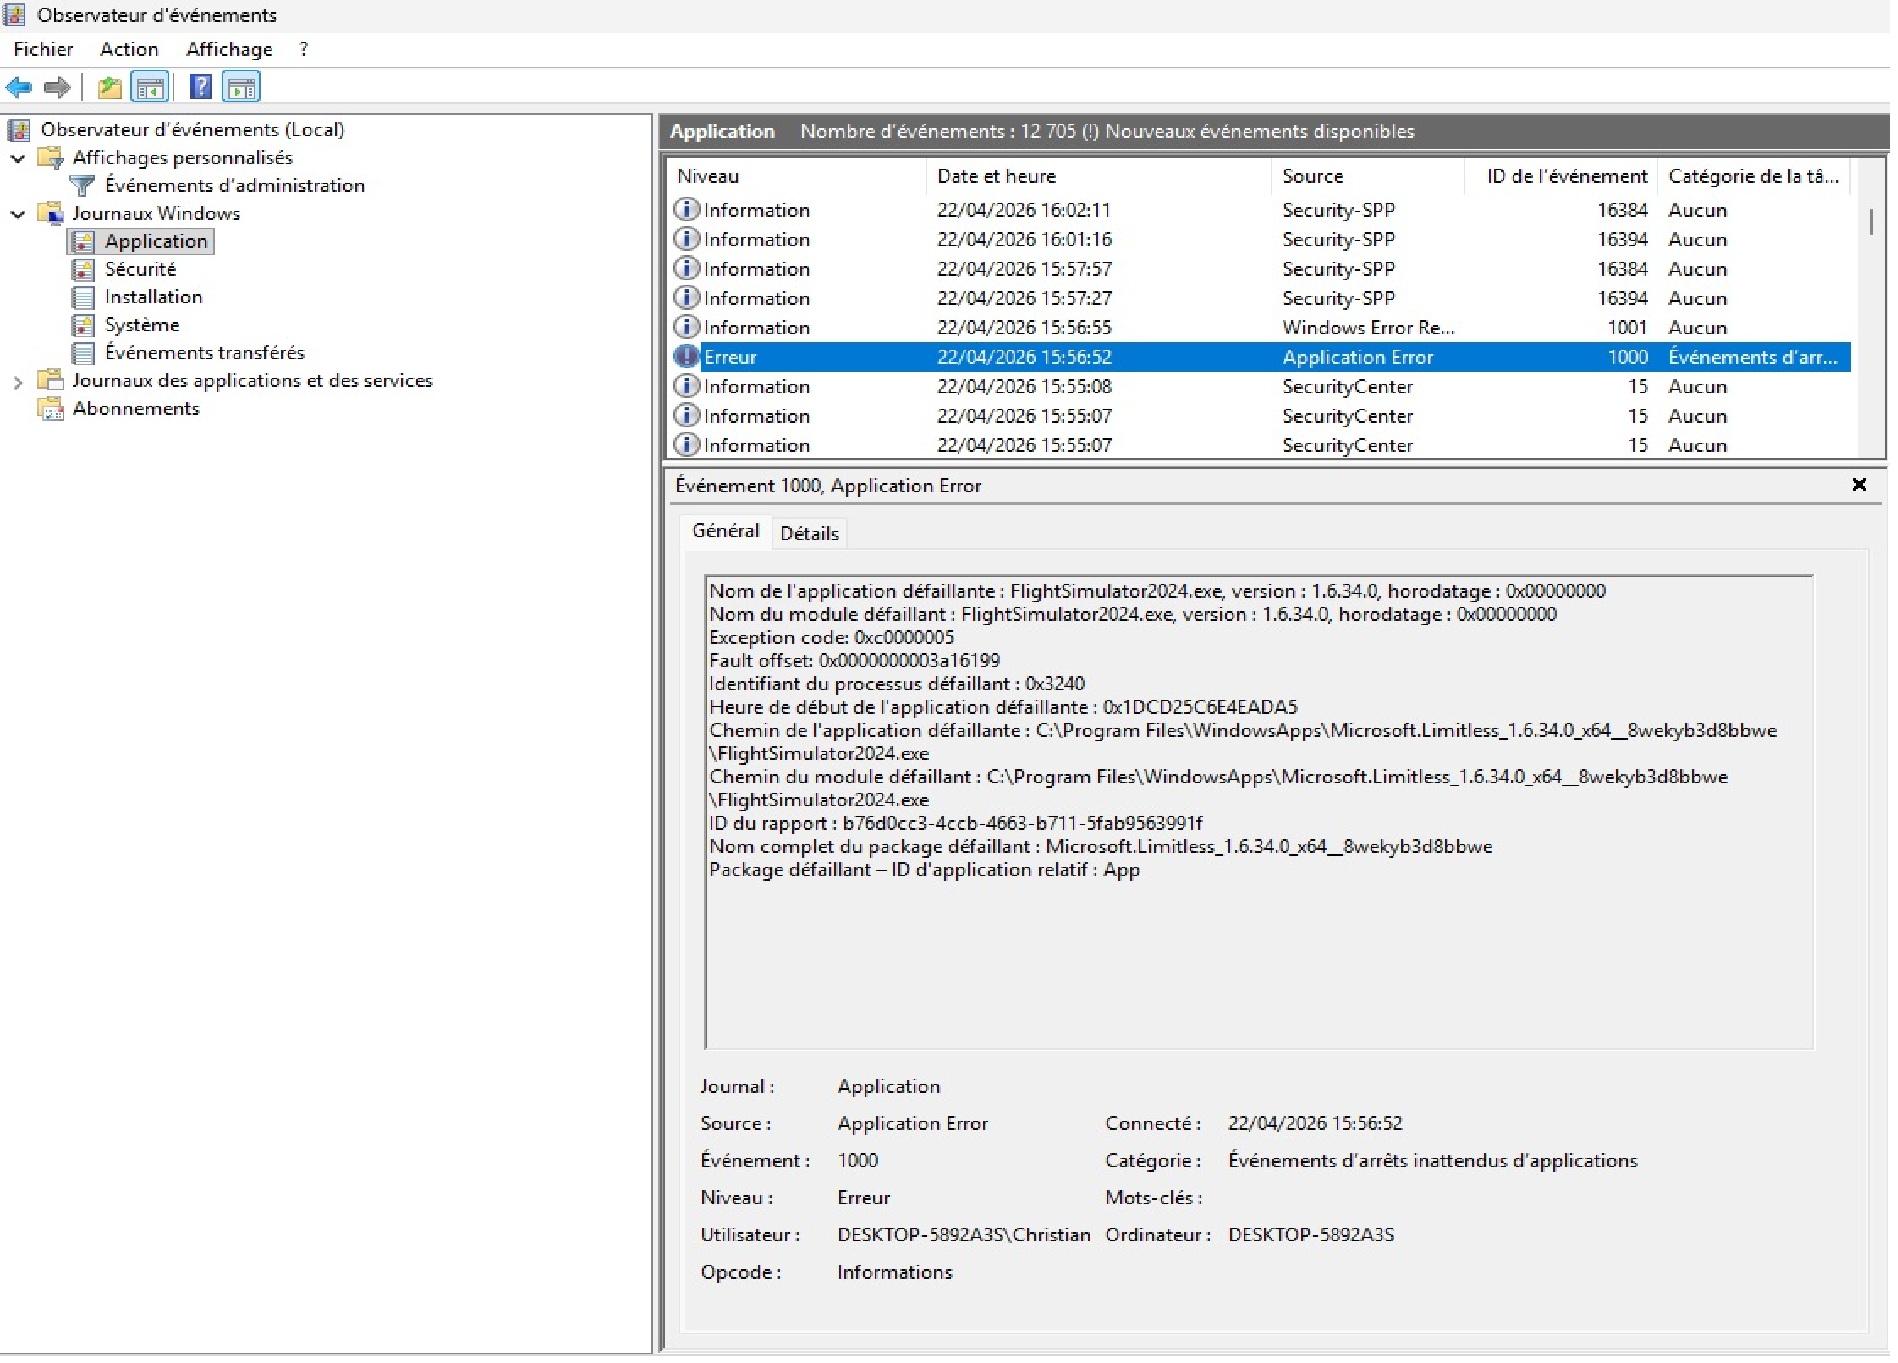The width and height of the screenshot is (1898, 1363).
Task: Select the Abonnements node icon
Action: (x=50, y=410)
